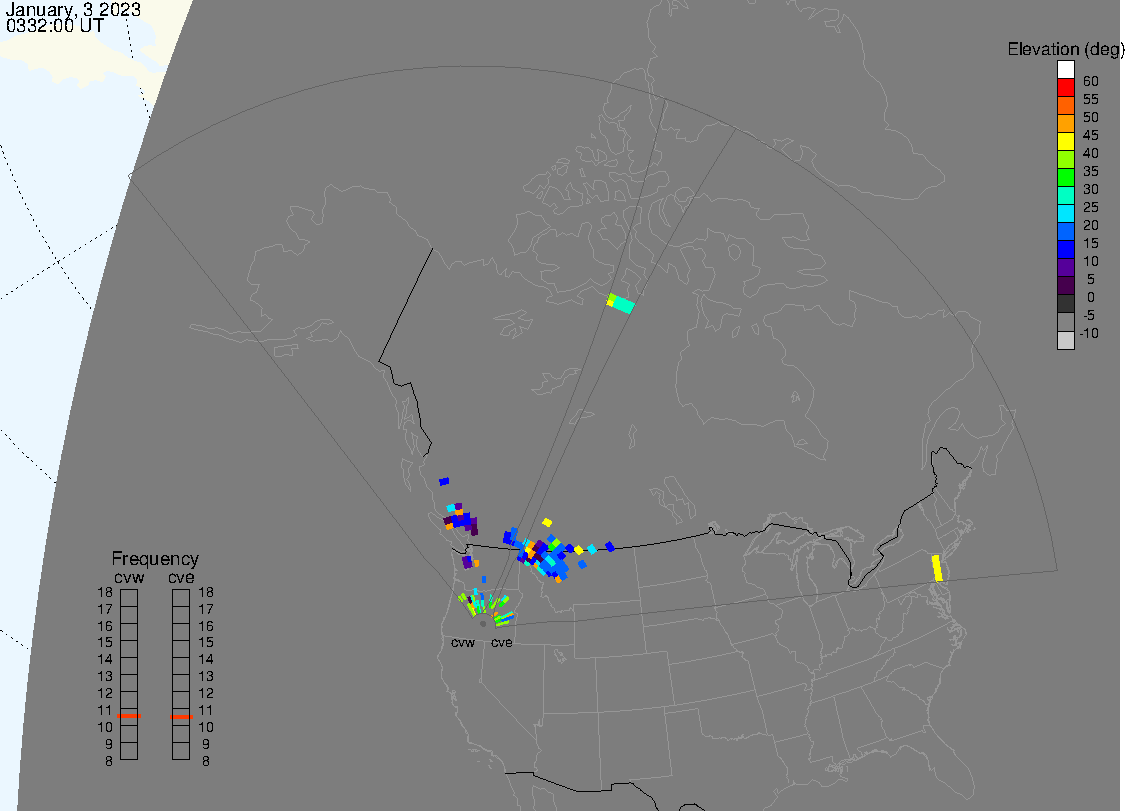
Task: Click the date text 'January, 3 2023'
Action: click(73, 10)
